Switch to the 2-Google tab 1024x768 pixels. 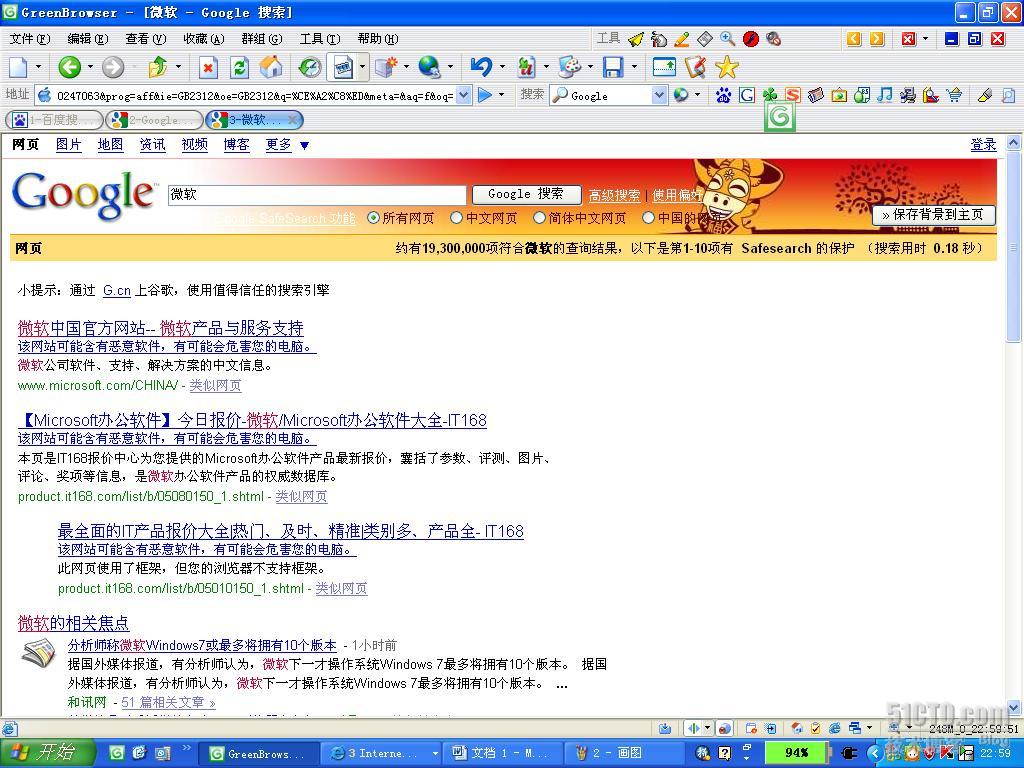pyautogui.click(x=155, y=120)
